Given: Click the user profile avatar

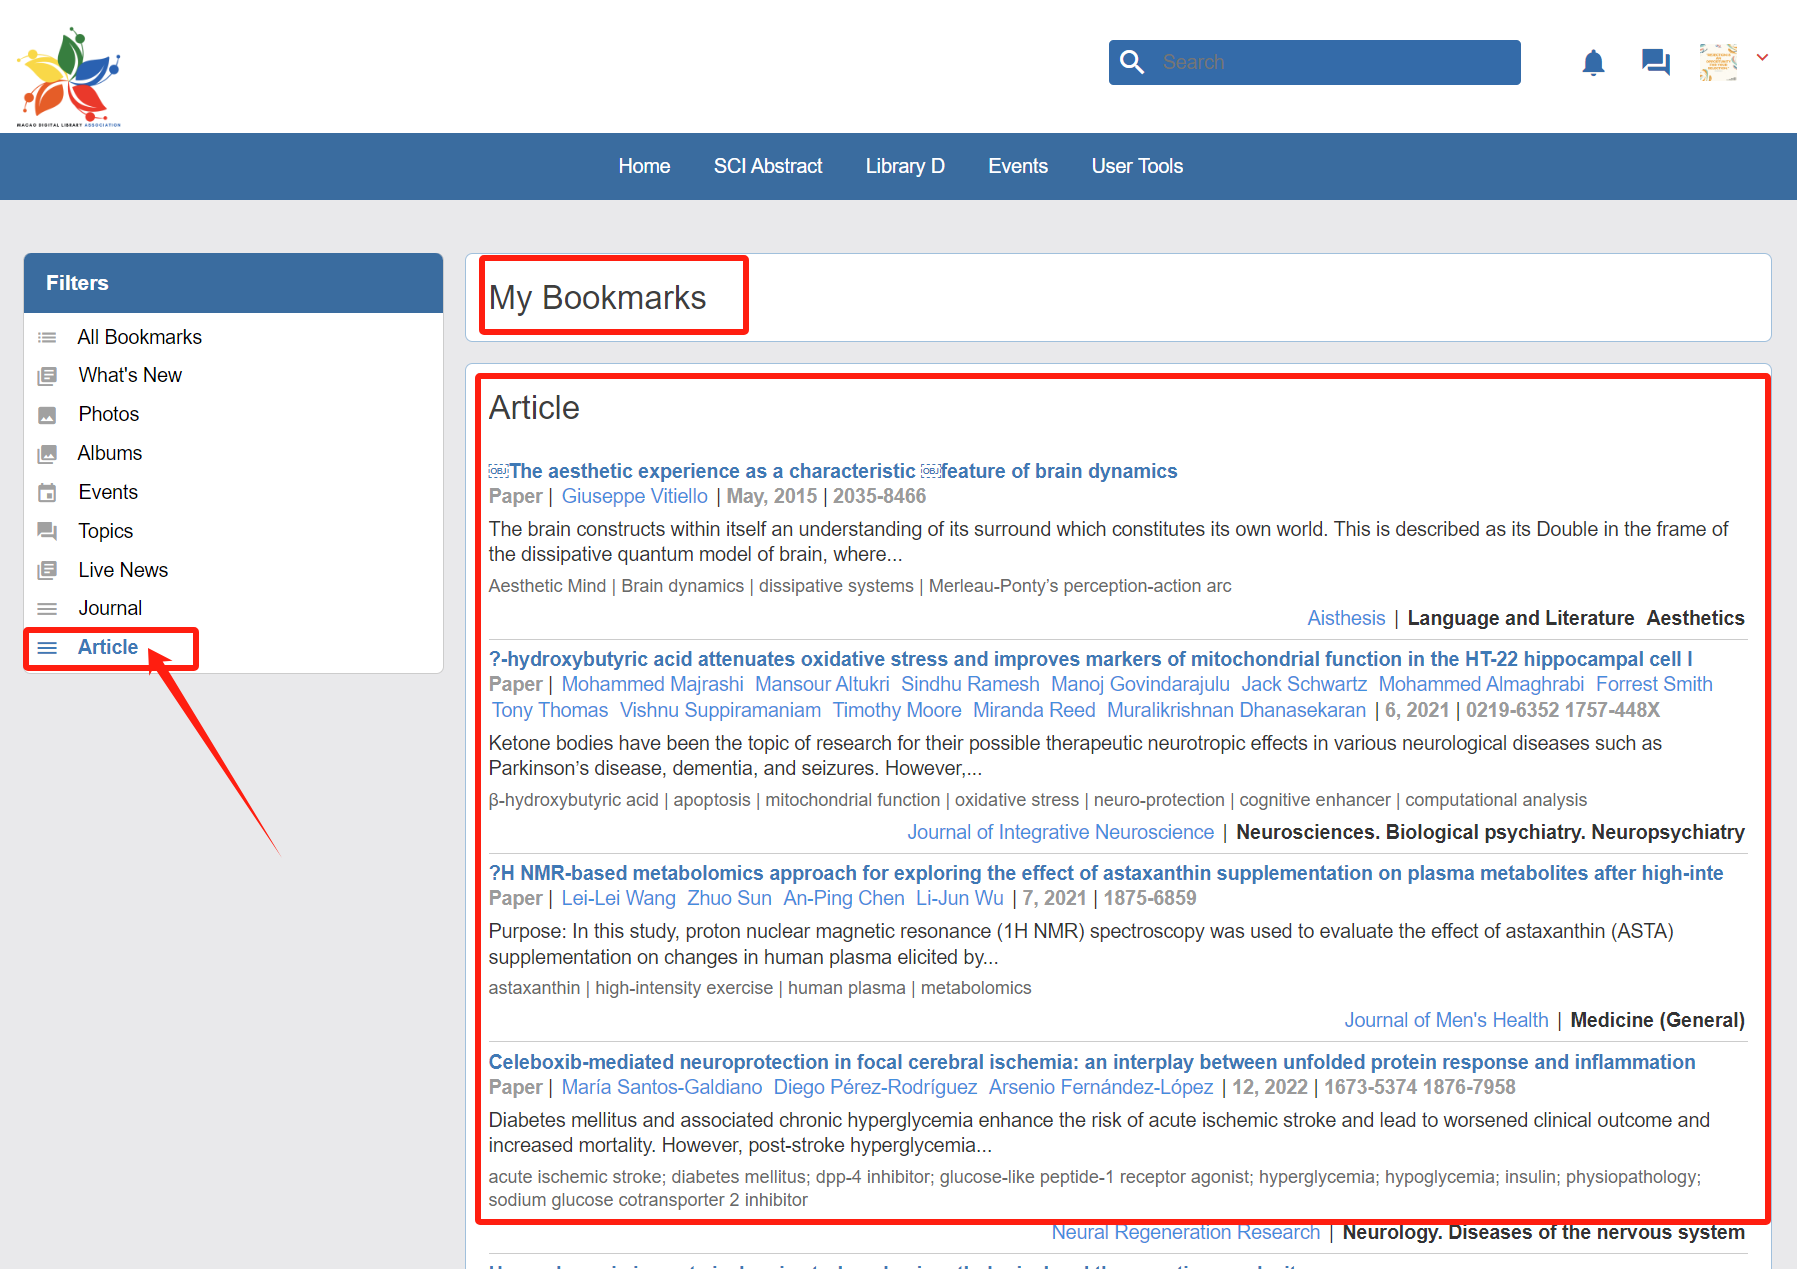Looking at the screenshot, I should click(1717, 62).
